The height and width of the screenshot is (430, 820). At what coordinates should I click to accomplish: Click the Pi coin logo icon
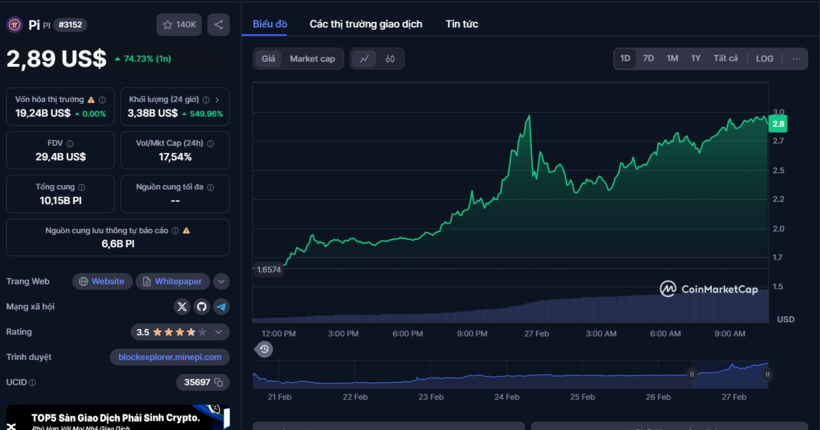coord(14,25)
